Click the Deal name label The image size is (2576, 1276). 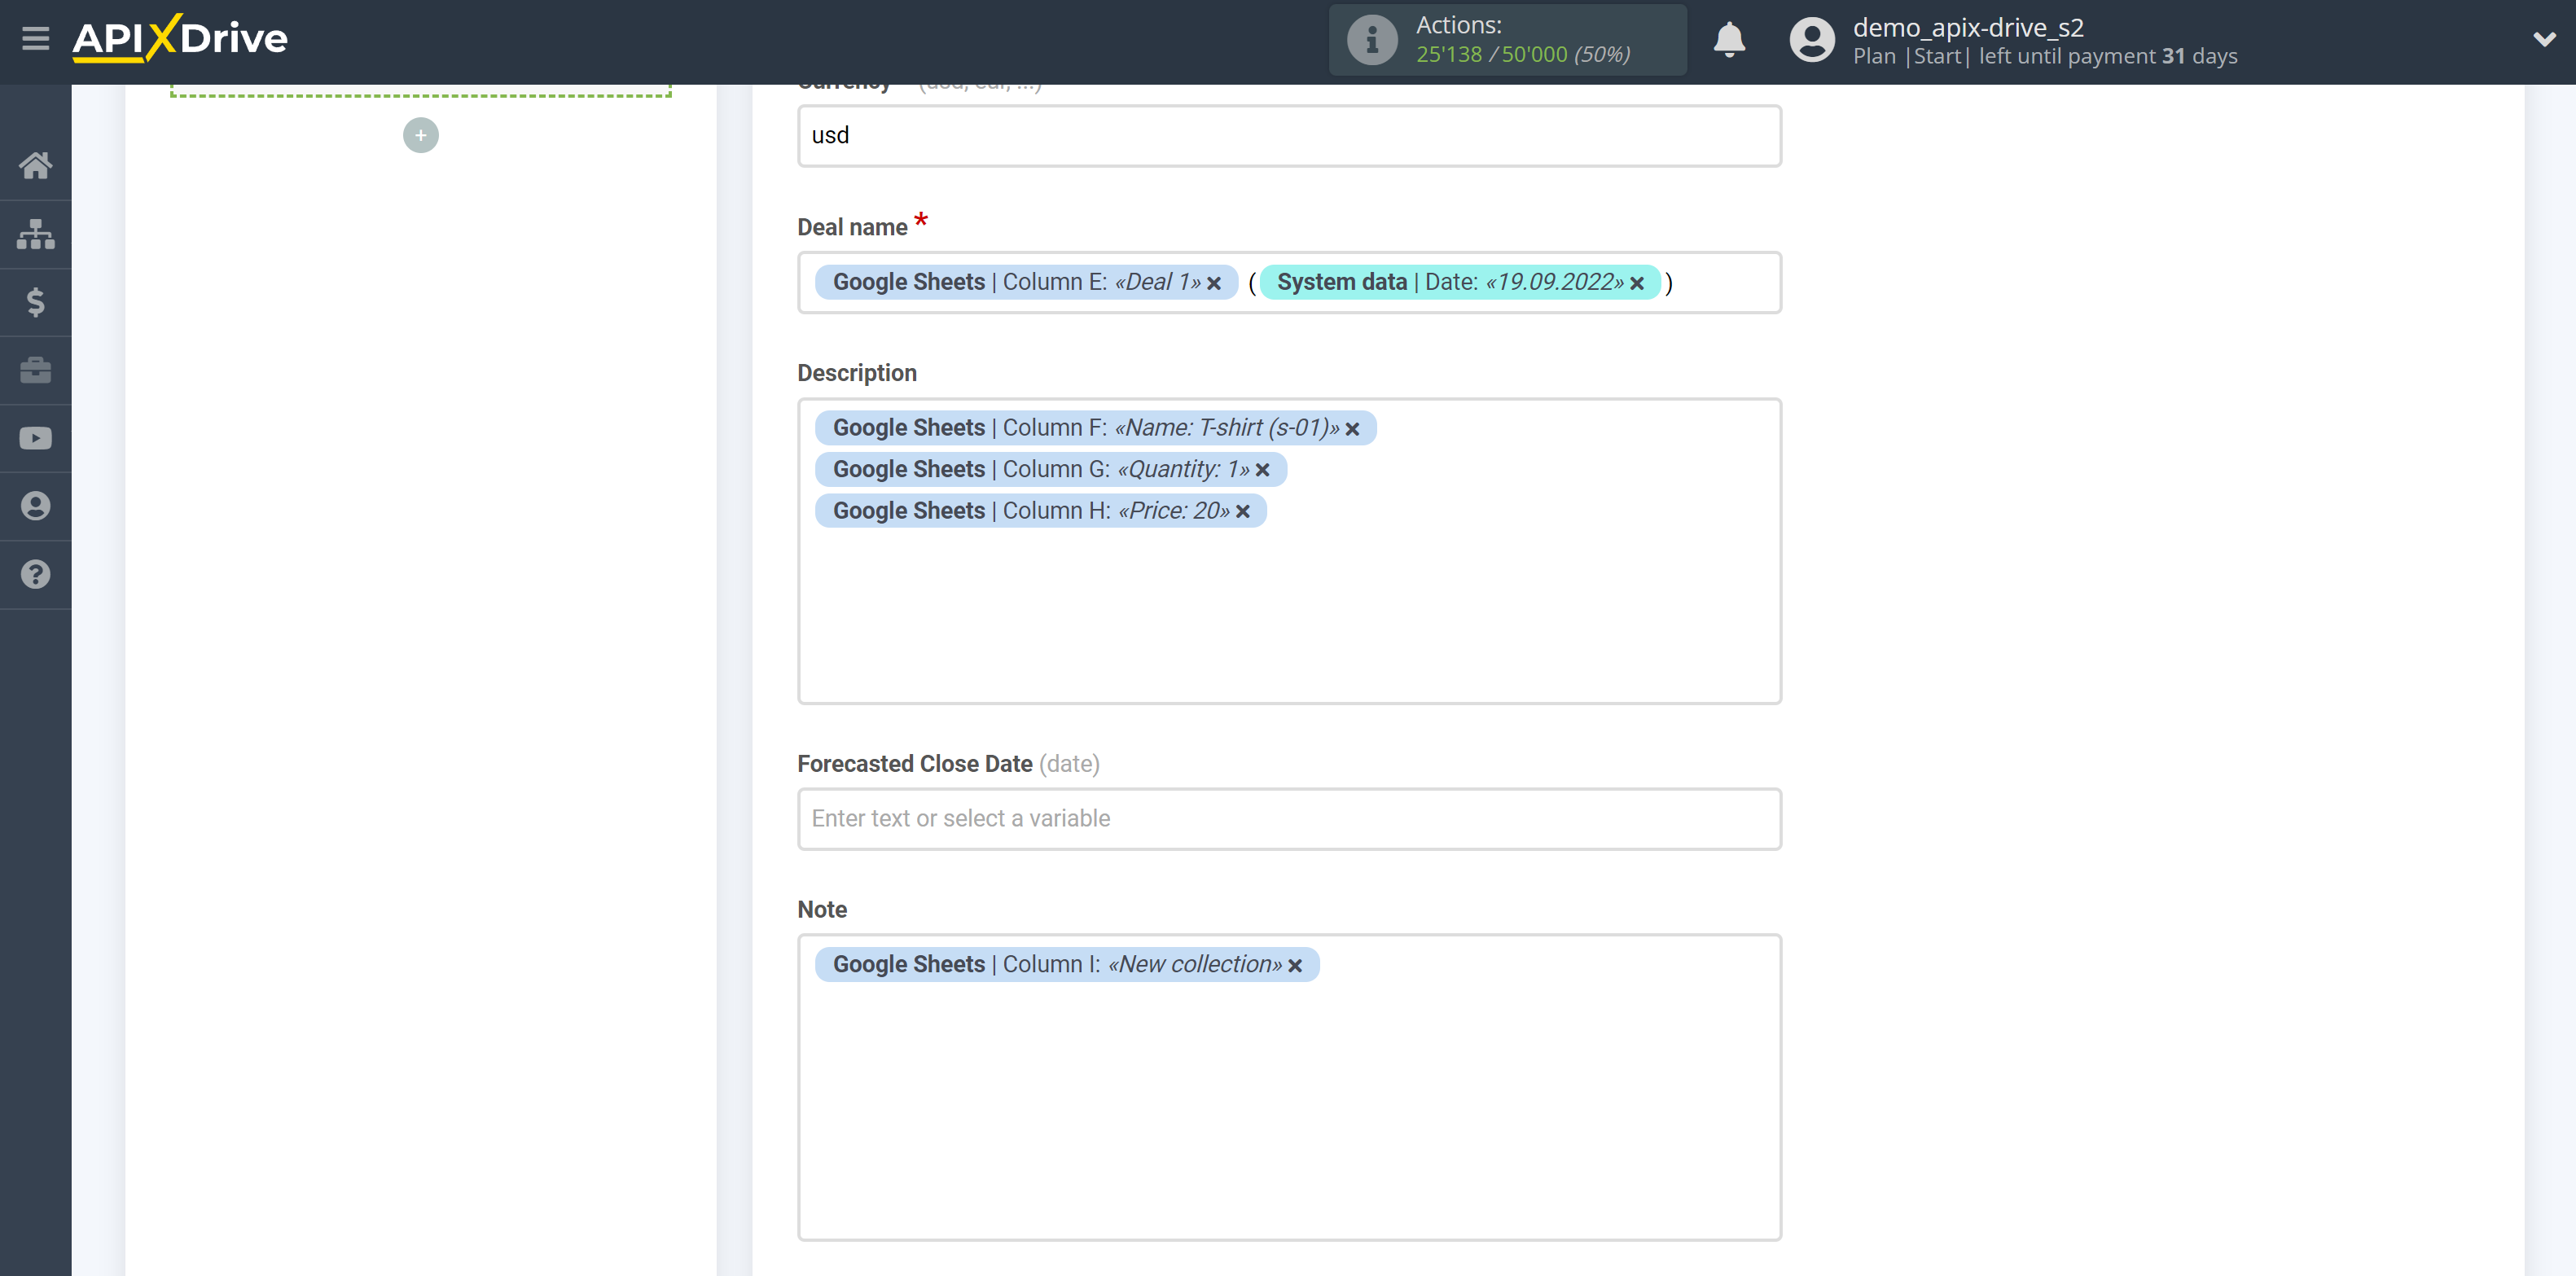852,228
